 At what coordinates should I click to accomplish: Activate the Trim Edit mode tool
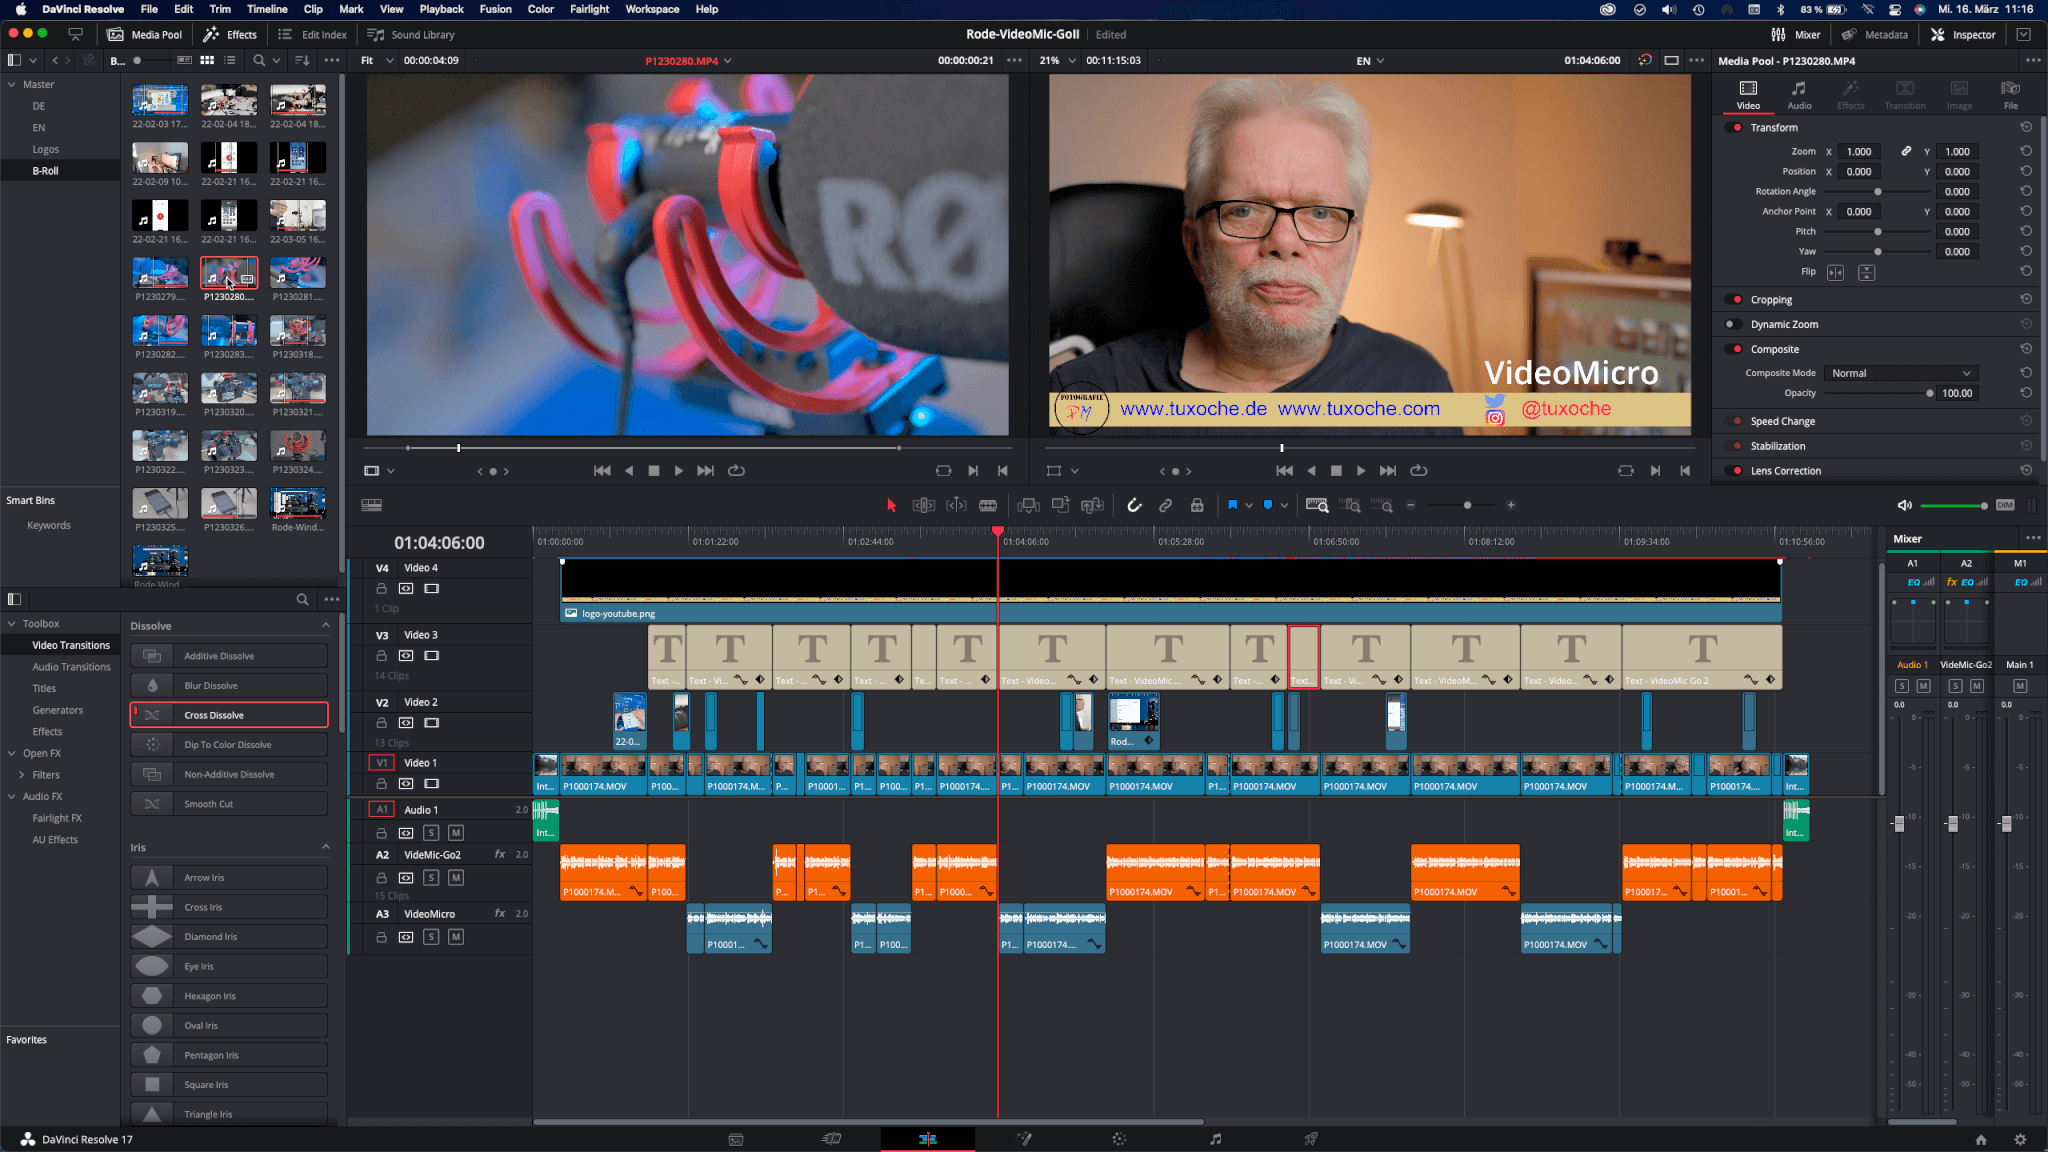(x=924, y=506)
